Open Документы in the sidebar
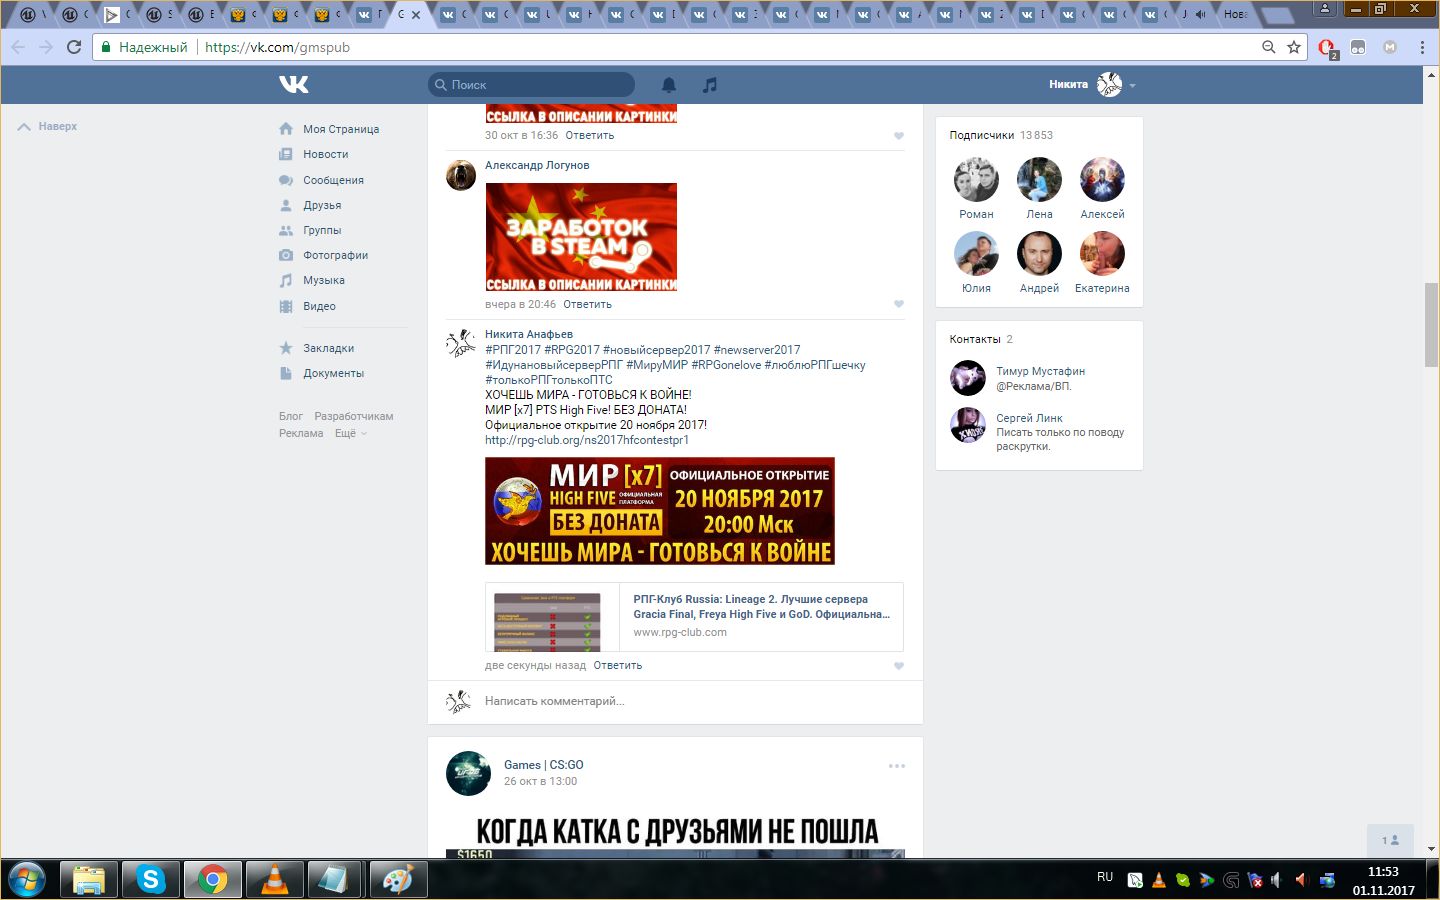The image size is (1440, 900). (x=333, y=373)
